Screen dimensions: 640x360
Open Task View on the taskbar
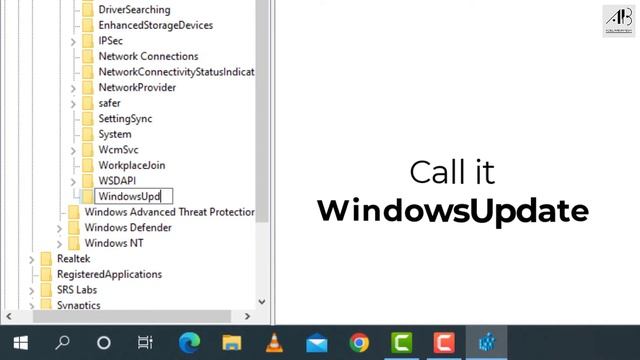(145, 343)
